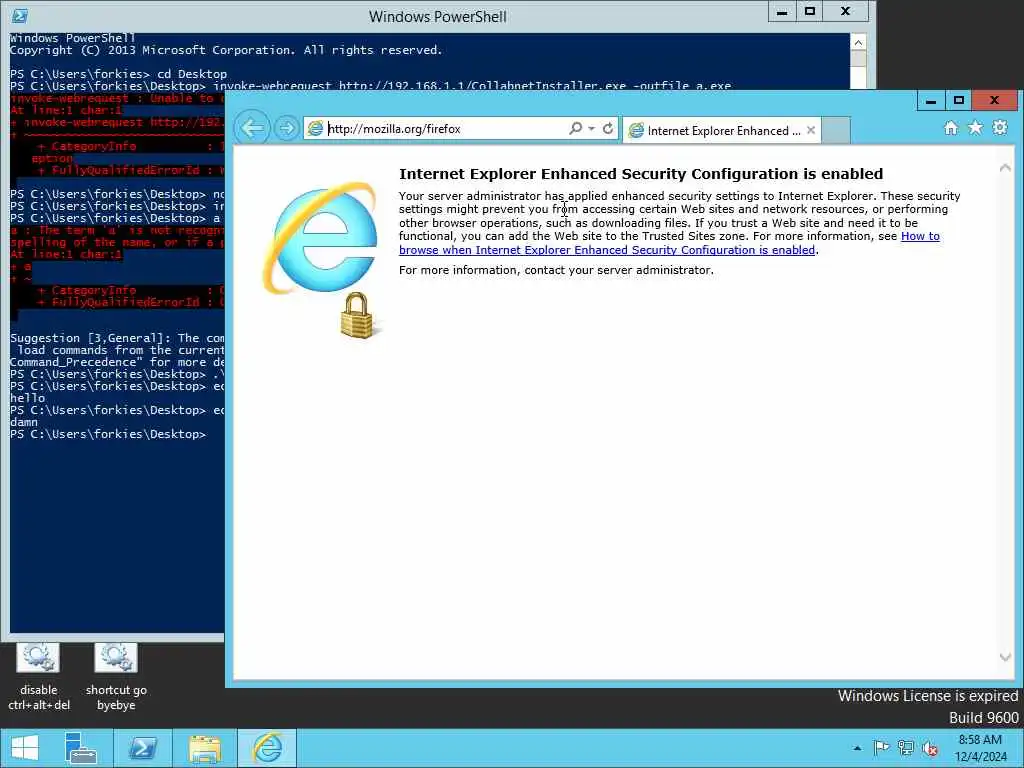Click the PowerShell prompt line at bottom
1024x768 pixels.
point(108,434)
